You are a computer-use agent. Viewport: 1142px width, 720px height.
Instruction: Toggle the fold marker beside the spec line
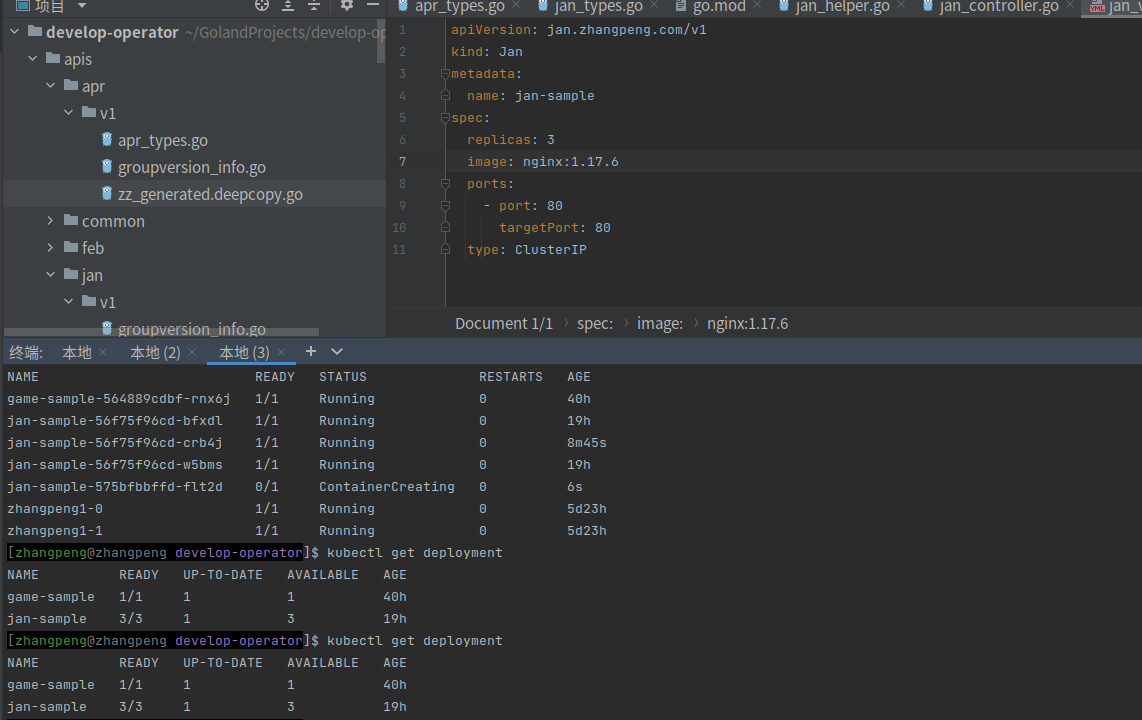pos(445,118)
